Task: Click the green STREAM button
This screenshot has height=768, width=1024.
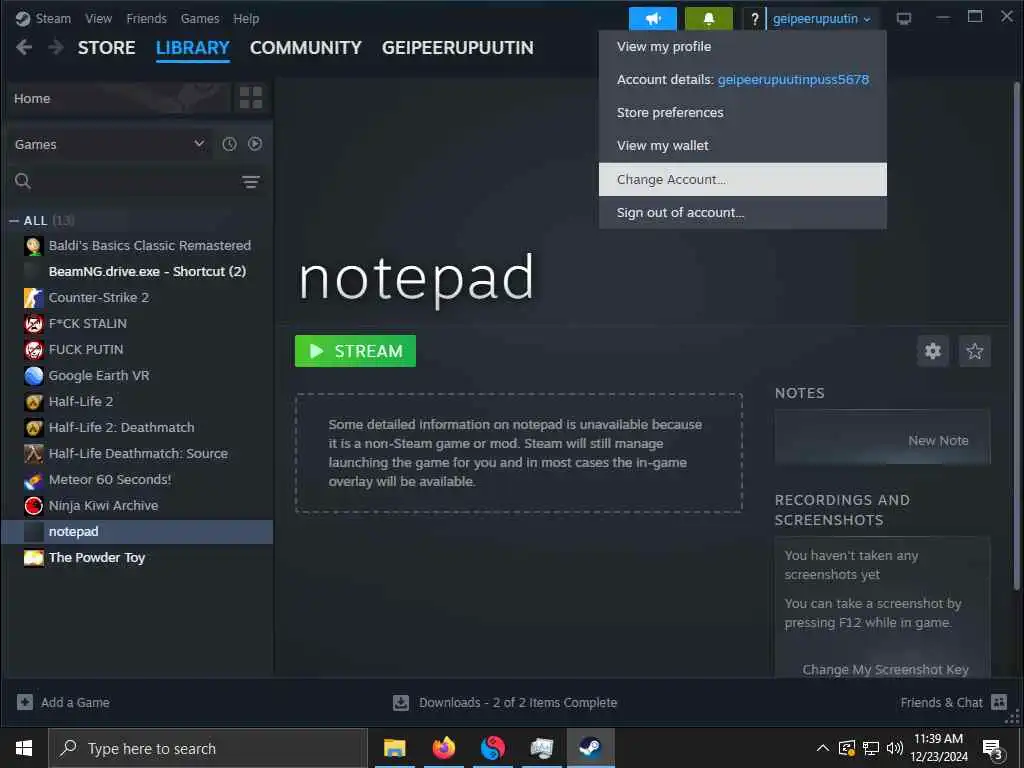Action: 355,351
